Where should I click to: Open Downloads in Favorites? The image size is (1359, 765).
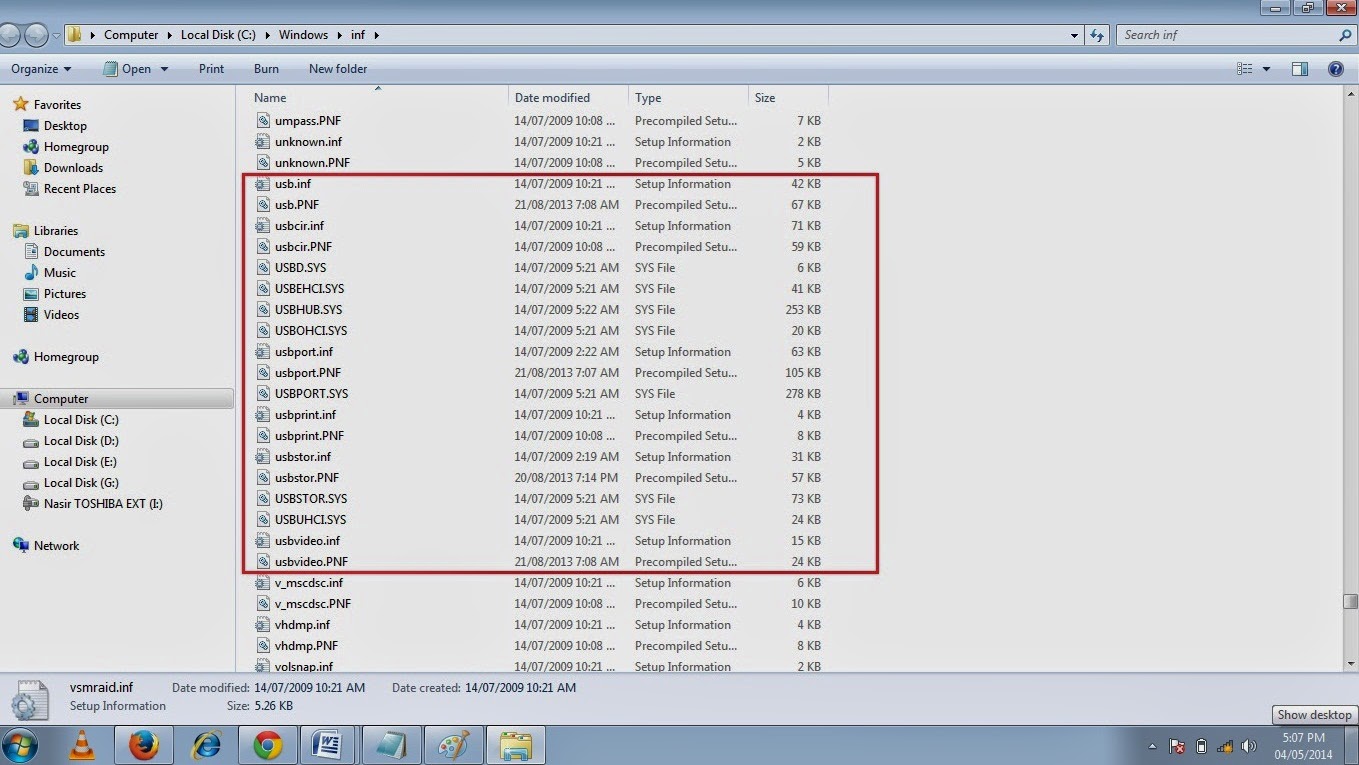pos(73,168)
